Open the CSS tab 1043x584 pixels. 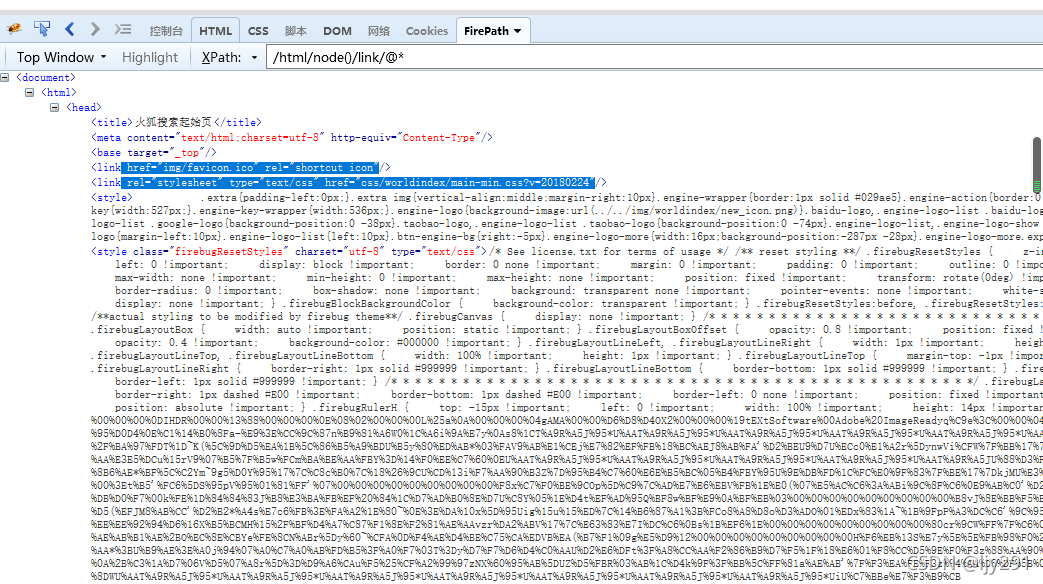(x=258, y=31)
